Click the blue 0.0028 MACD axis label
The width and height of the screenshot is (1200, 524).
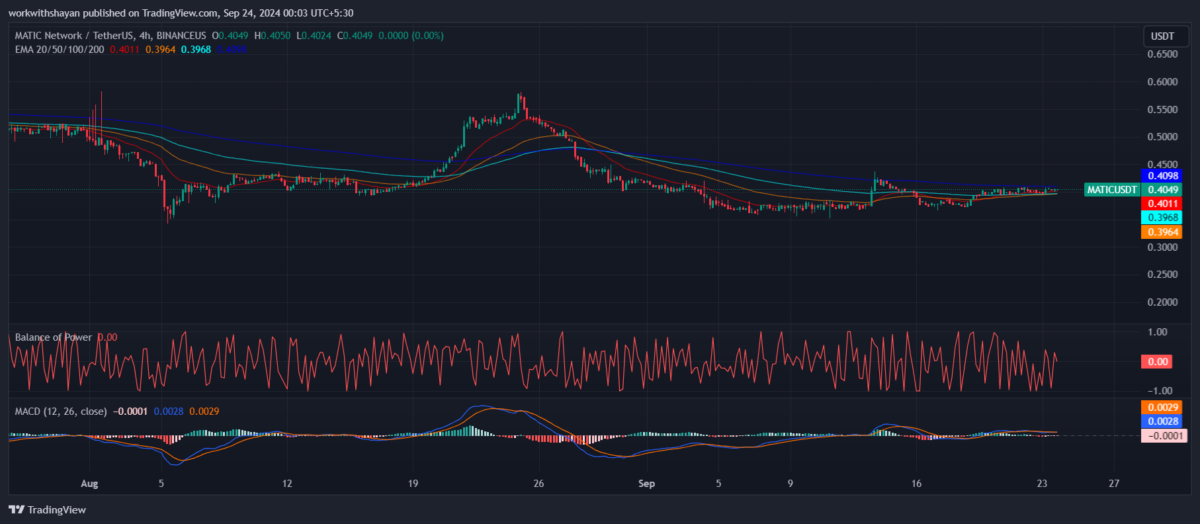(1162, 421)
